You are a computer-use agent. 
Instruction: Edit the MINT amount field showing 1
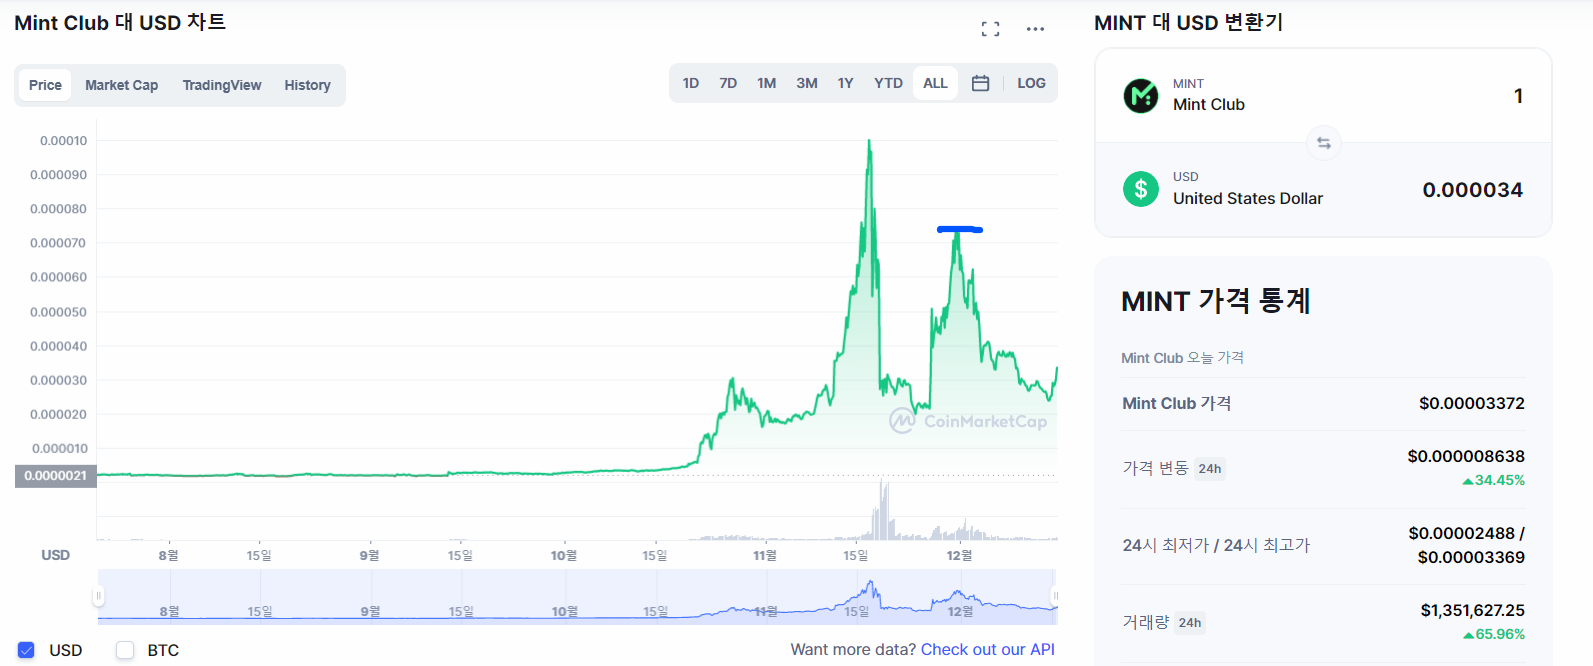[x=1517, y=96]
